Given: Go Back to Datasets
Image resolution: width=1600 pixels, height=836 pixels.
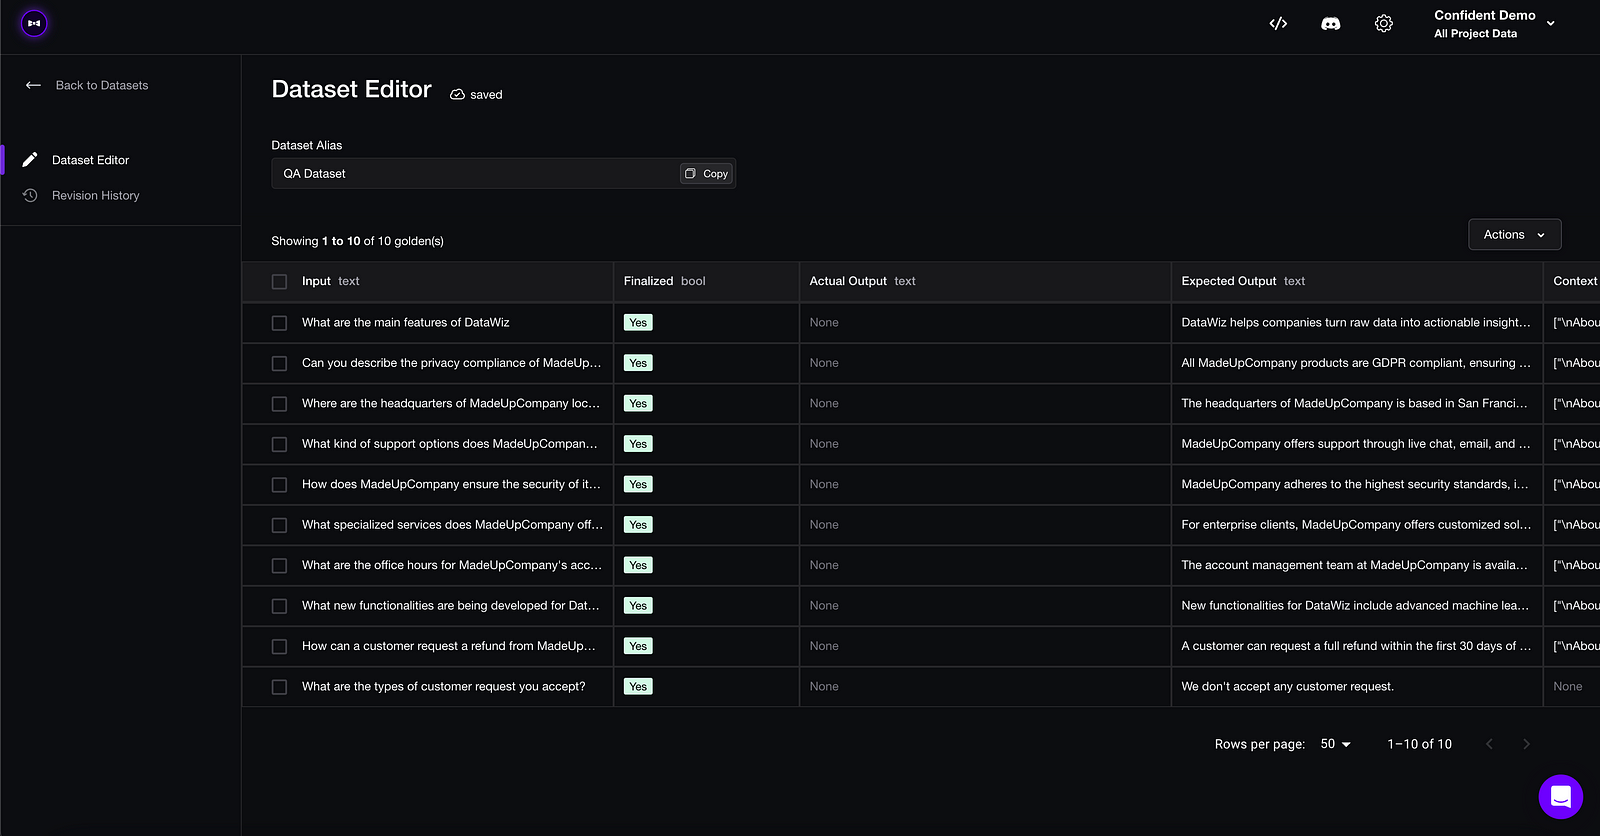Looking at the screenshot, I should [x=86, y=85].
